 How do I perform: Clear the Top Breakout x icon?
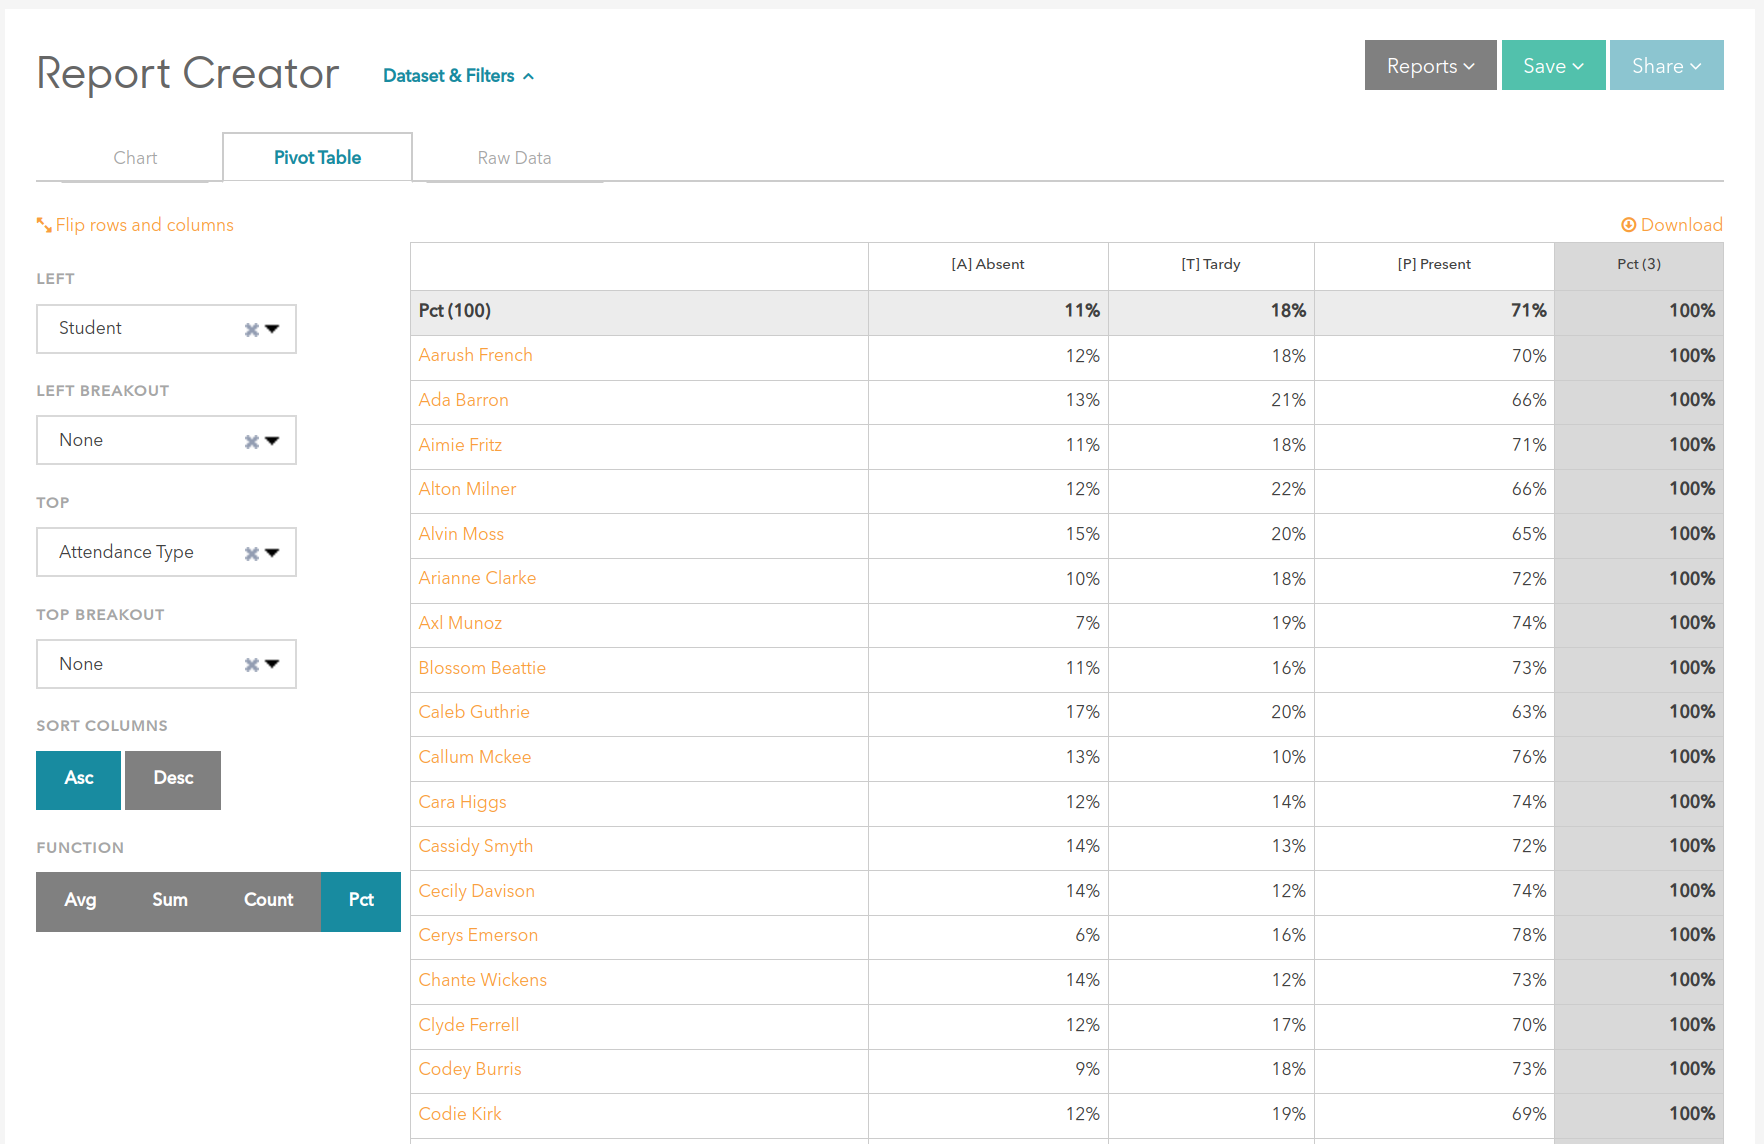(x=251, y=665)
